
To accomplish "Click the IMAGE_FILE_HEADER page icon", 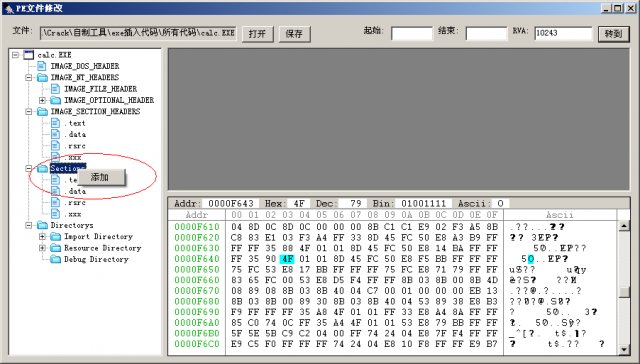I will click(56, 89).
